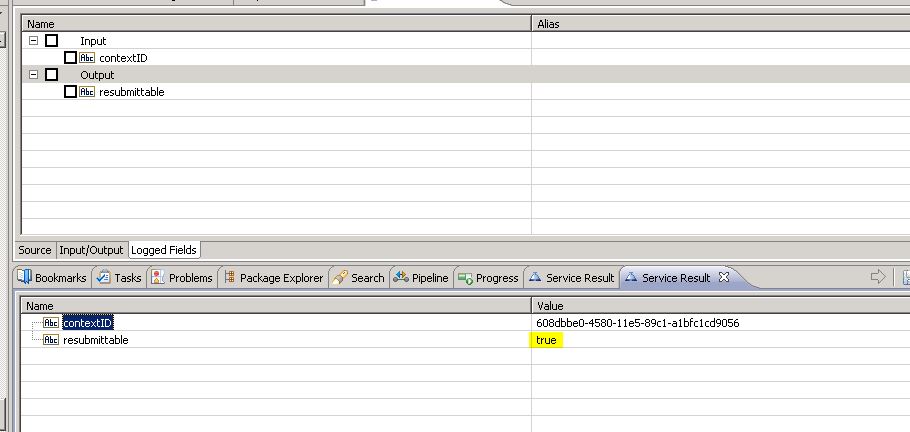Click the Abc icon beside contextID in Service Result
The height and width of the screenshot is (432, 910).
(x=51, y=323)
